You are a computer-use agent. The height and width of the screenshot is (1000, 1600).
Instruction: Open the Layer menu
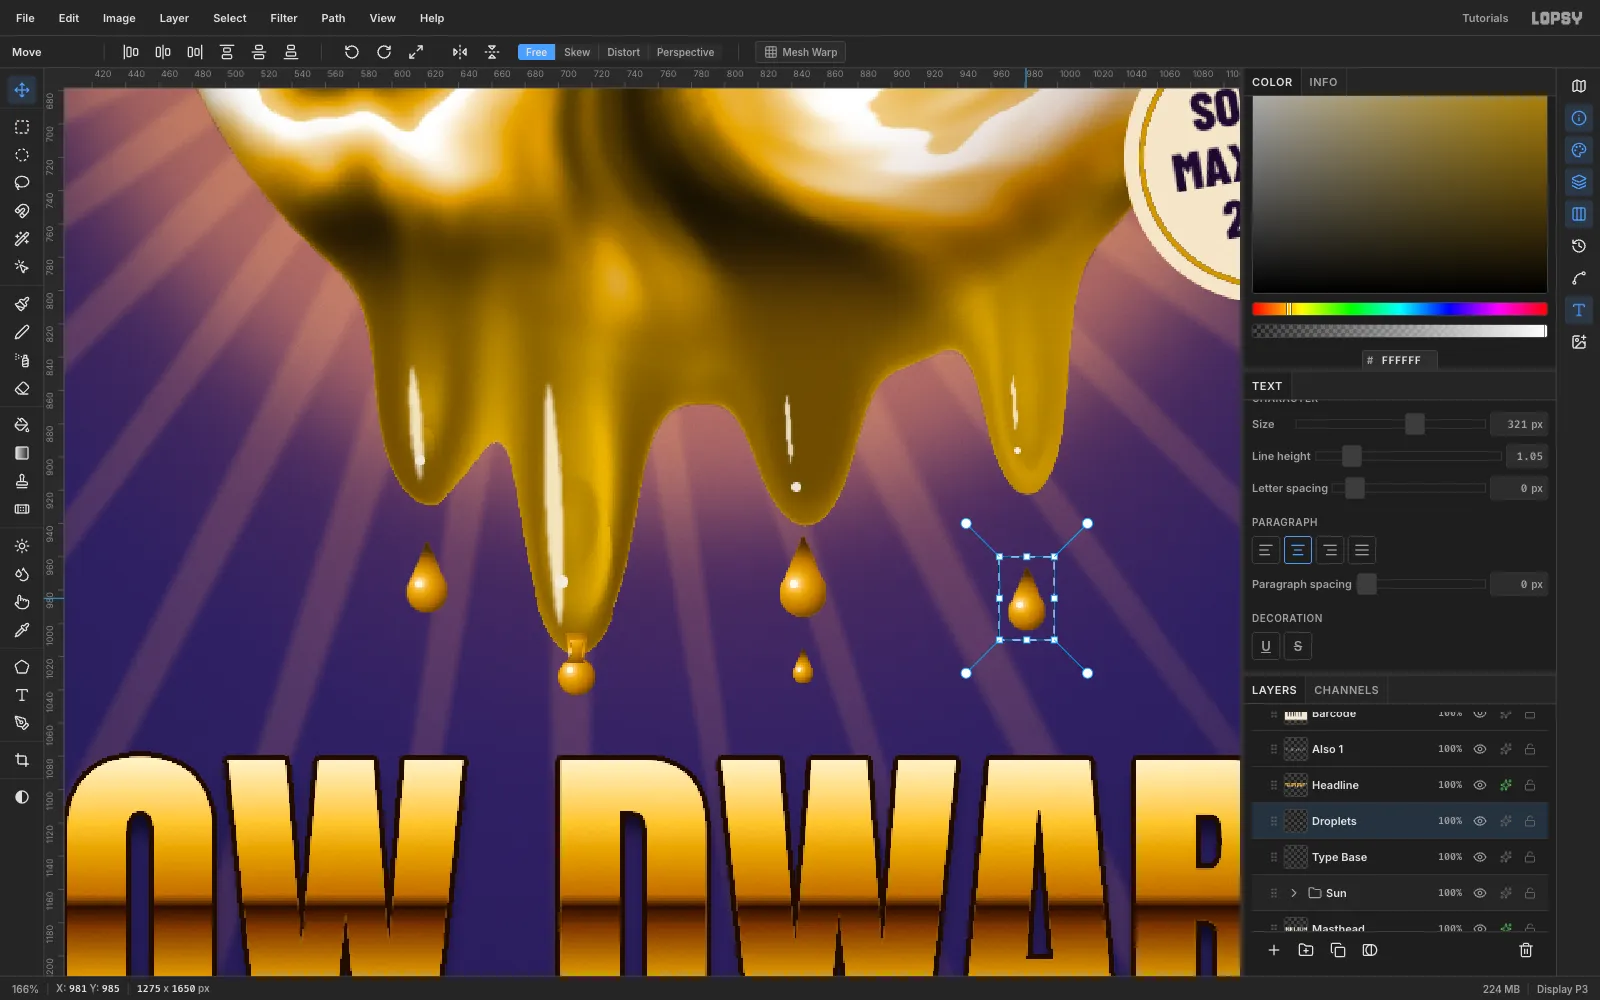tap(174, 18)
